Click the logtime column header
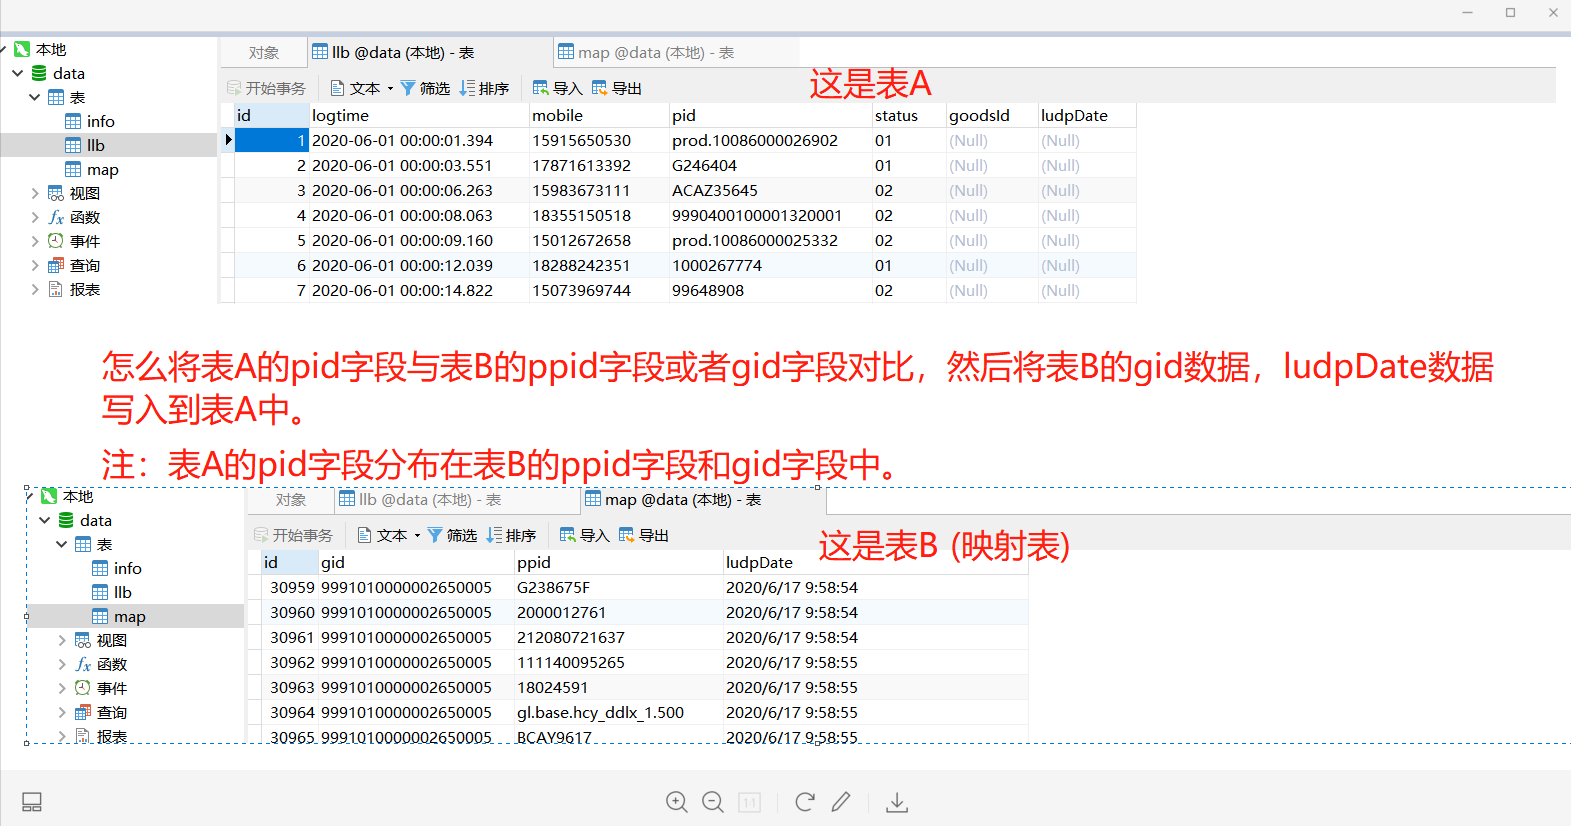 (419, 115)
